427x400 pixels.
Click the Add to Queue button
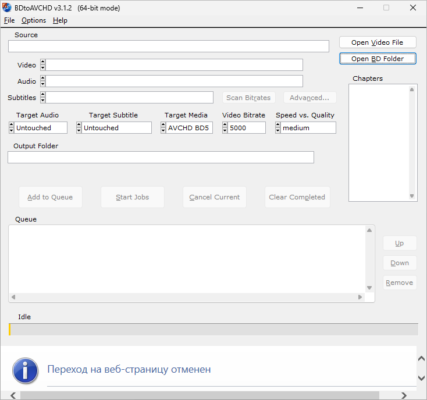click(50, 197)
